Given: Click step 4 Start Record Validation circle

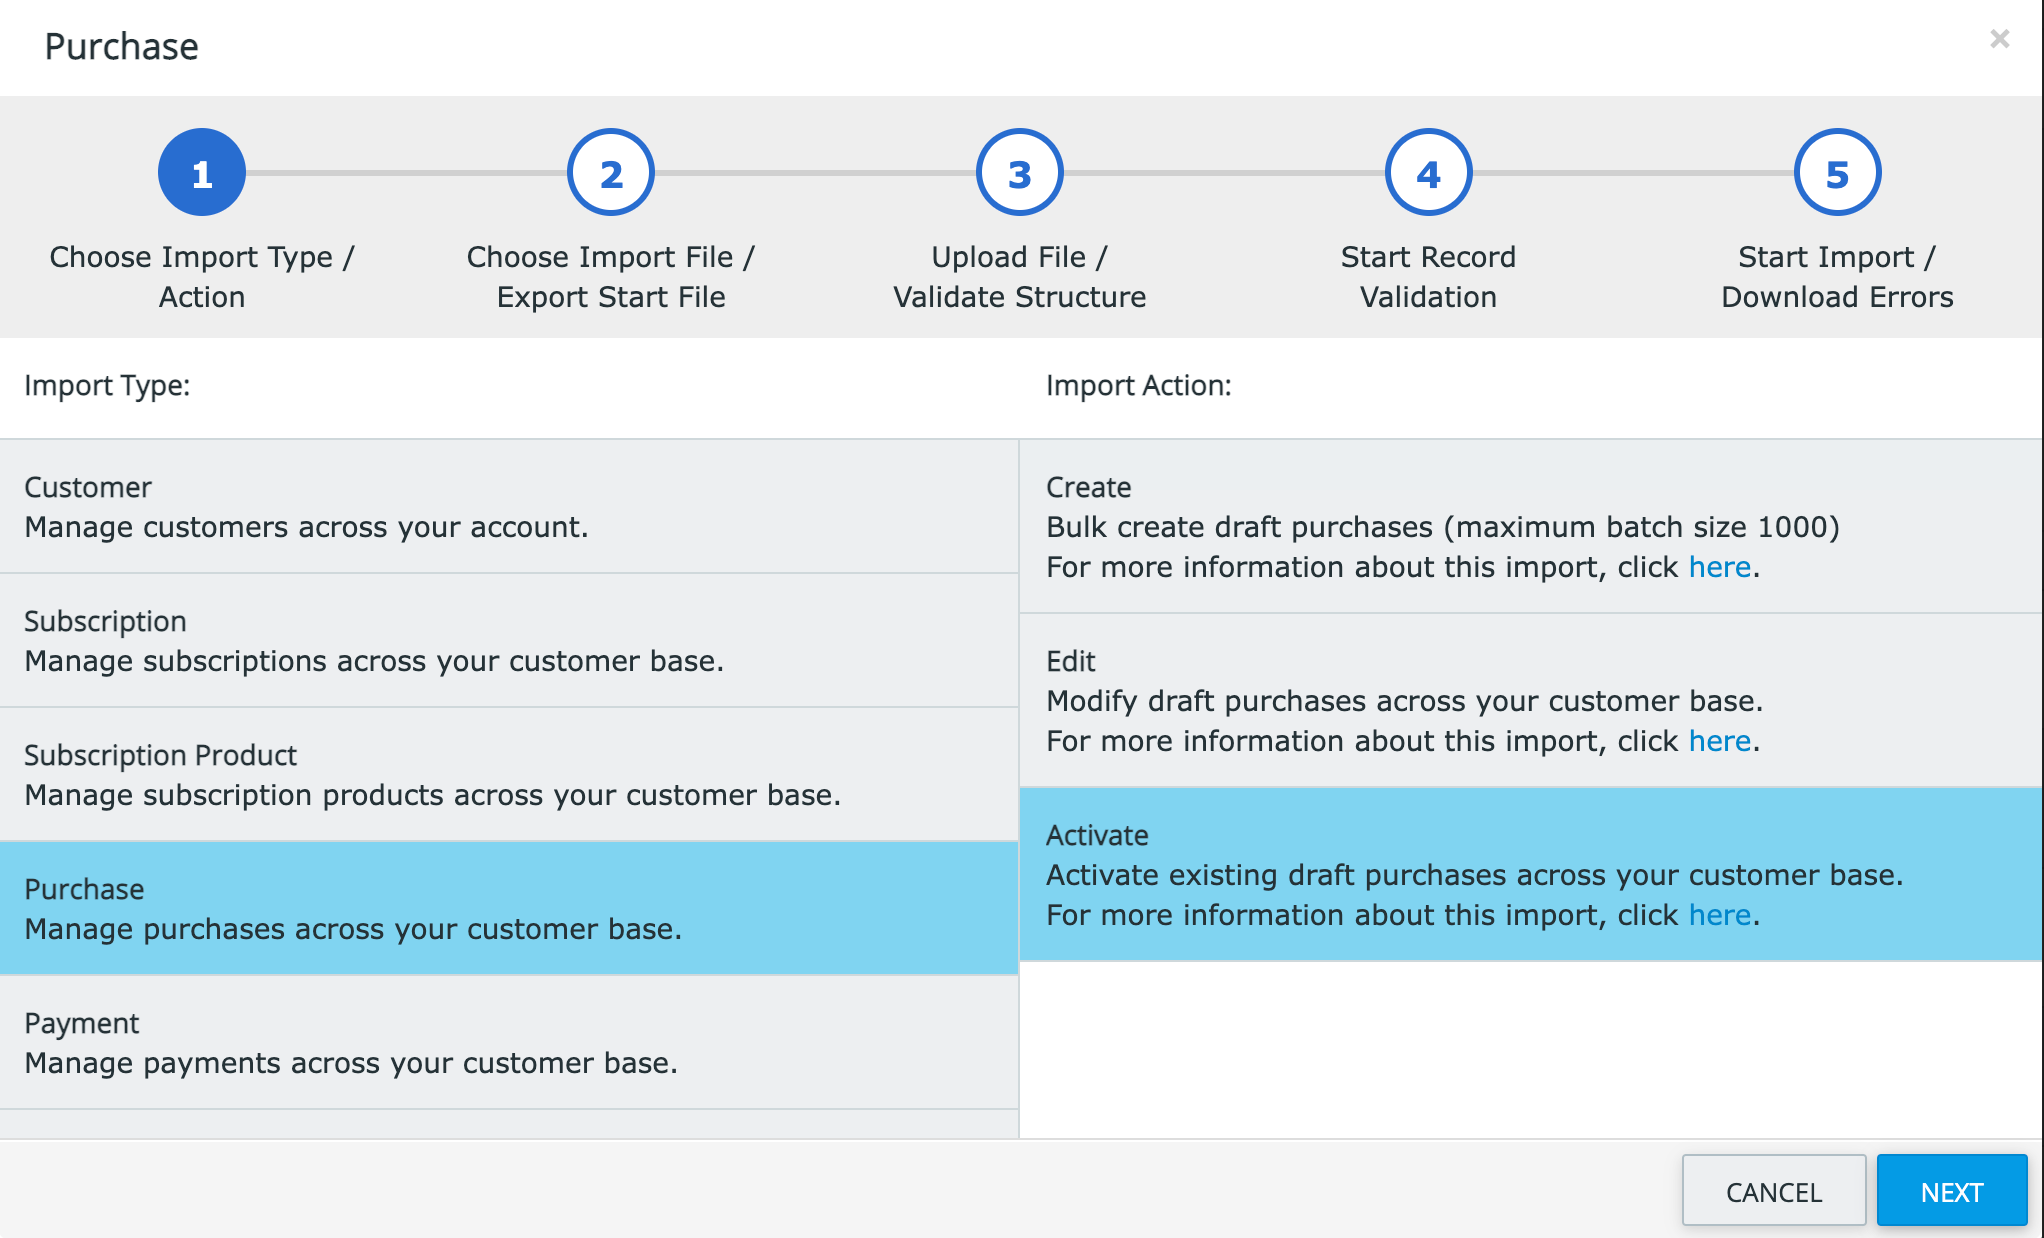Looking at the screenshot, I should coord(1429,173).
